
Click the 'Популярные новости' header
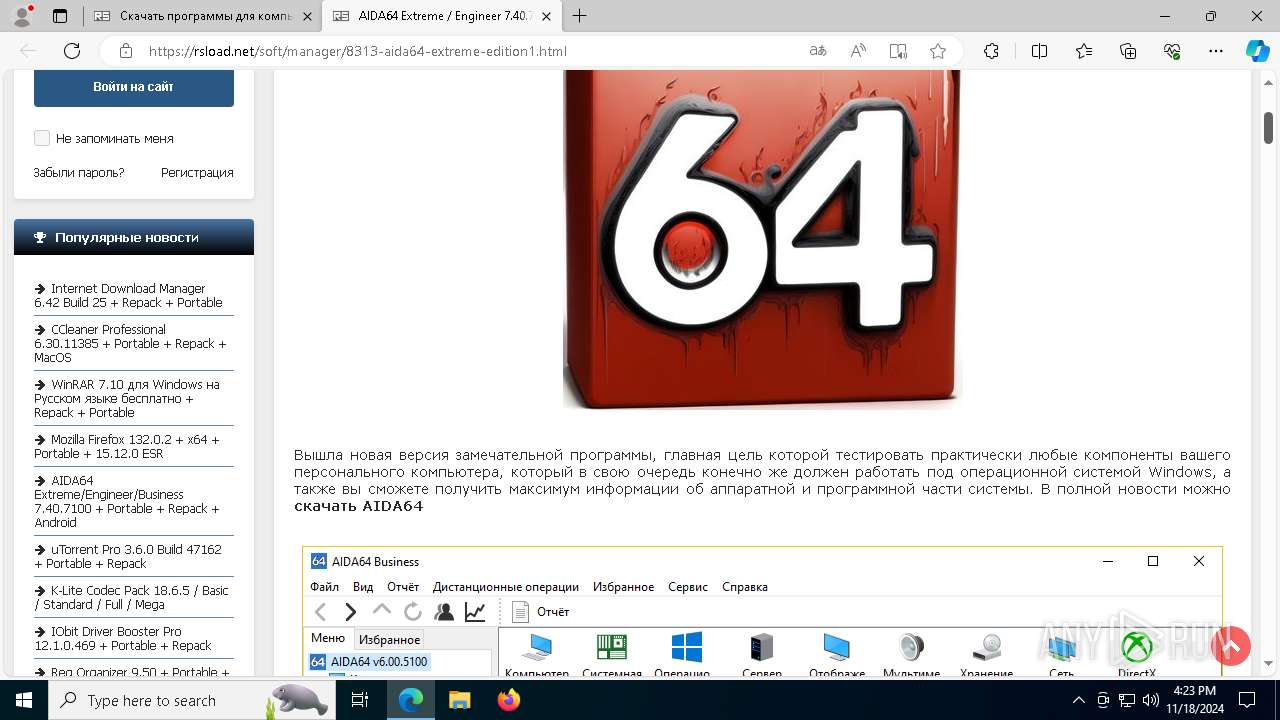coord(134,237)
